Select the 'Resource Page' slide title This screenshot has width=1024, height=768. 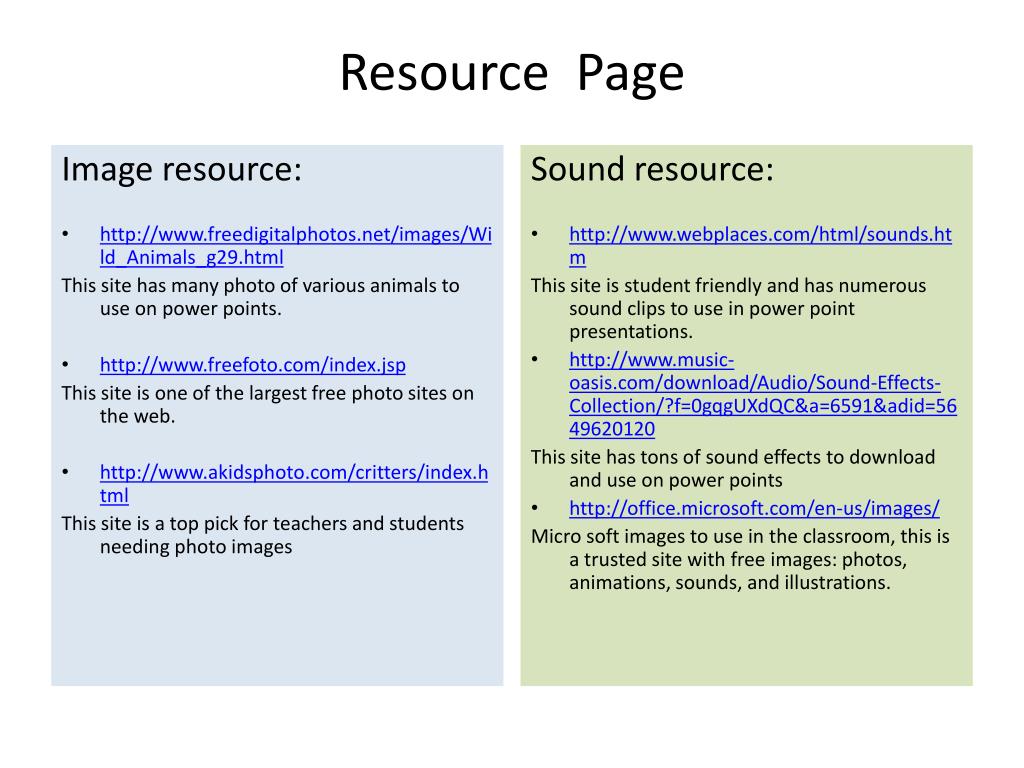pos(512,73)
